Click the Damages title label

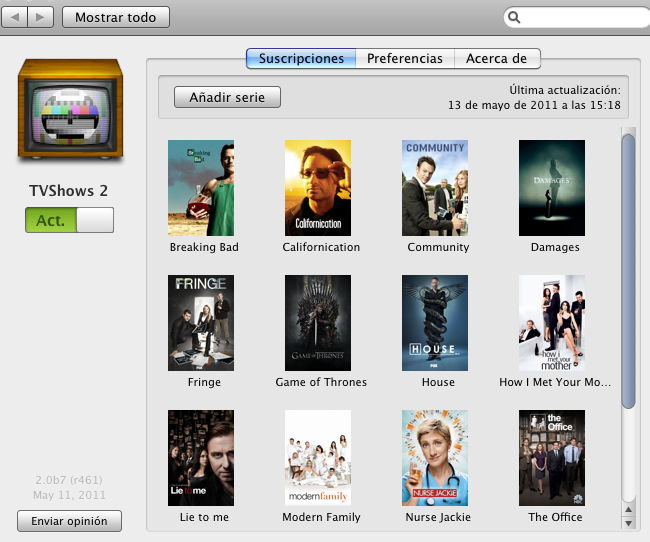pos(555,247)
